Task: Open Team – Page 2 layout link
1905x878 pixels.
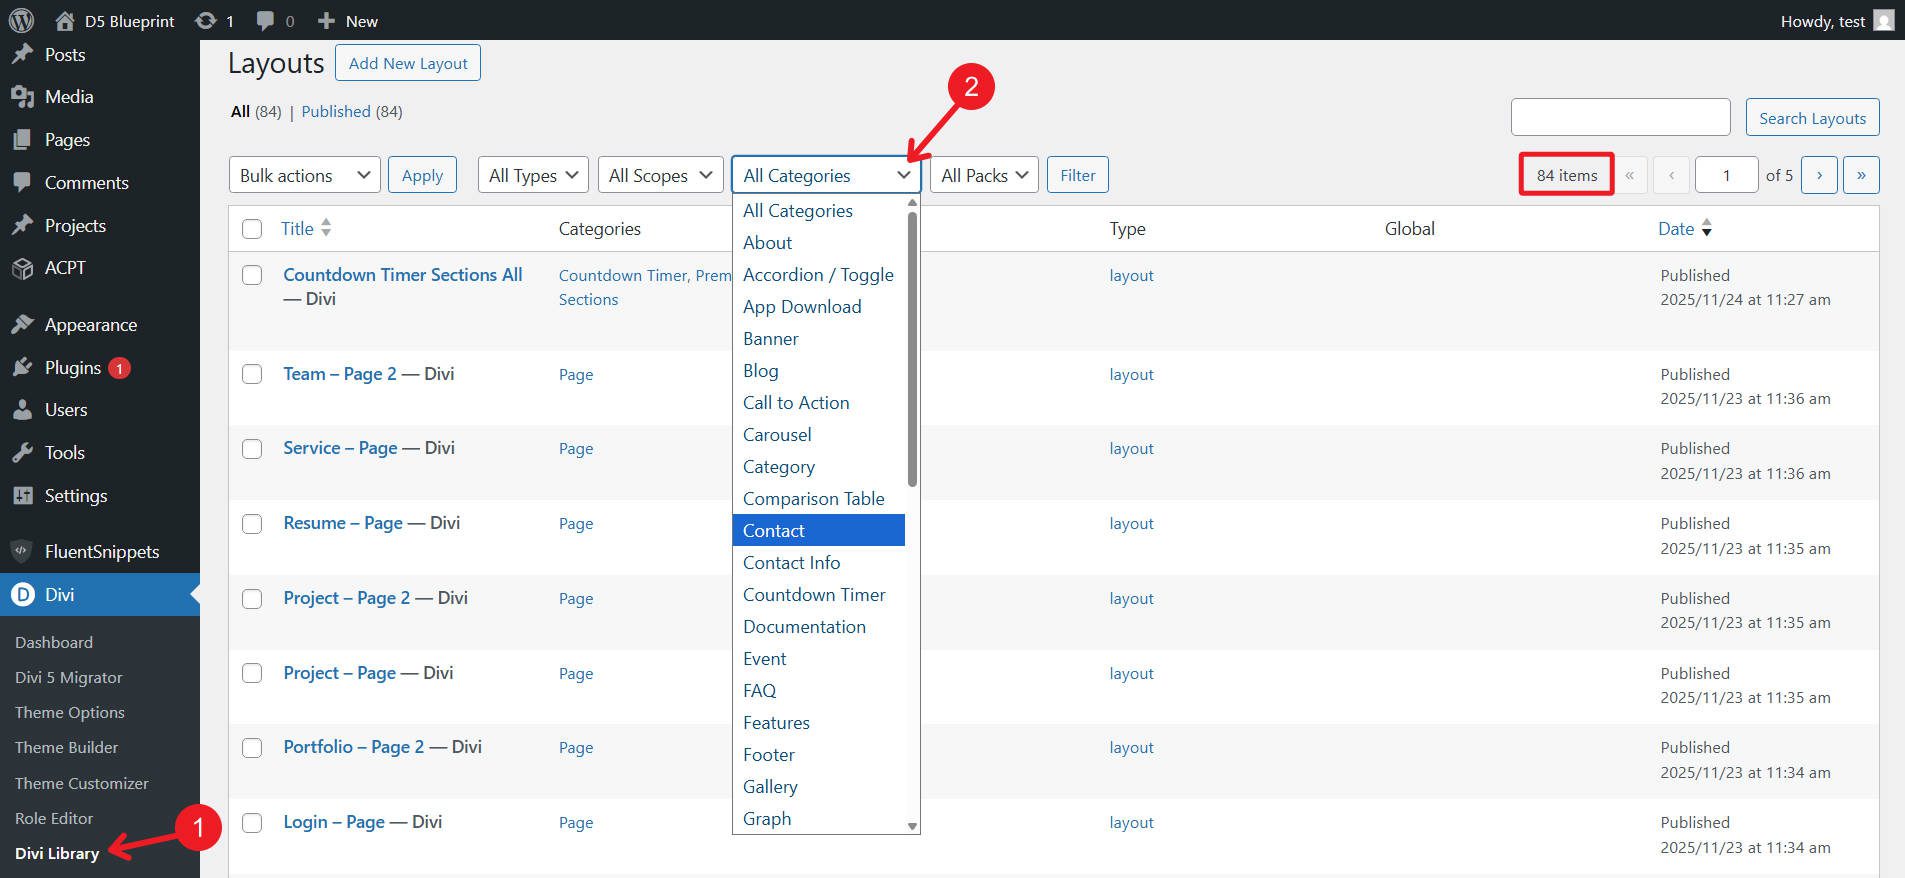Action: [x=340, y=373]
